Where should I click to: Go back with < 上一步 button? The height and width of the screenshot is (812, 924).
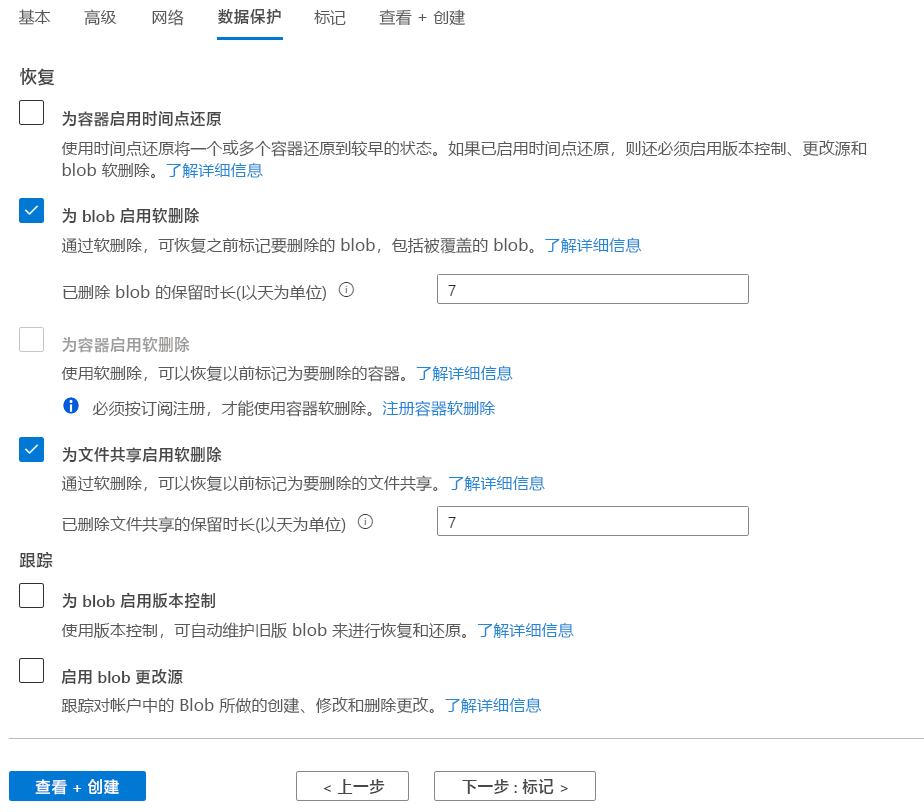[352, 786]
